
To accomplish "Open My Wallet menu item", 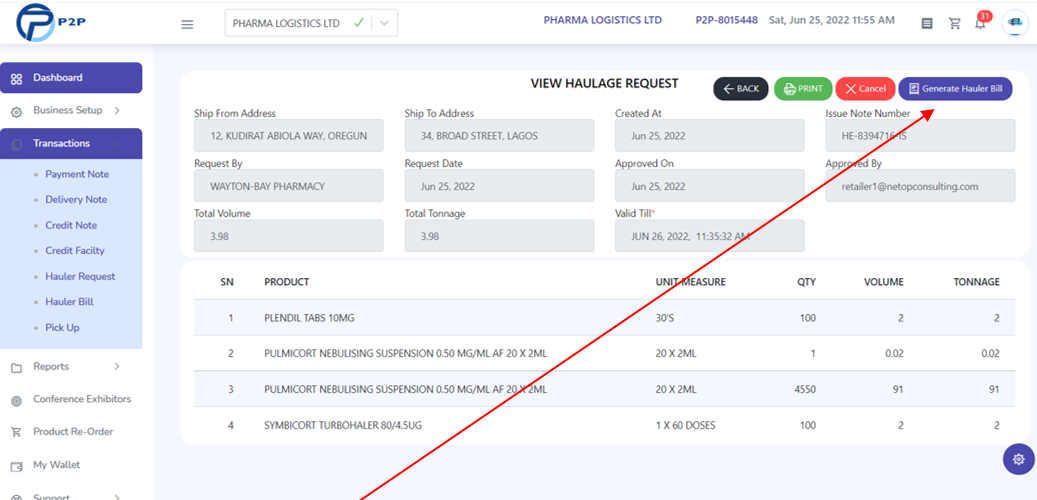I will (x=57, y=465).
